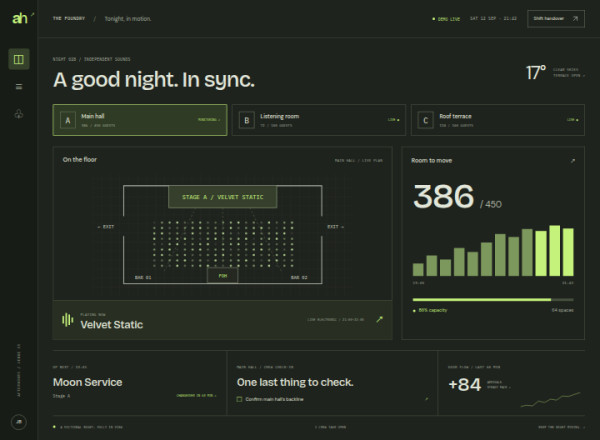Click the Moon Service up-next title

tap(88, 382)
